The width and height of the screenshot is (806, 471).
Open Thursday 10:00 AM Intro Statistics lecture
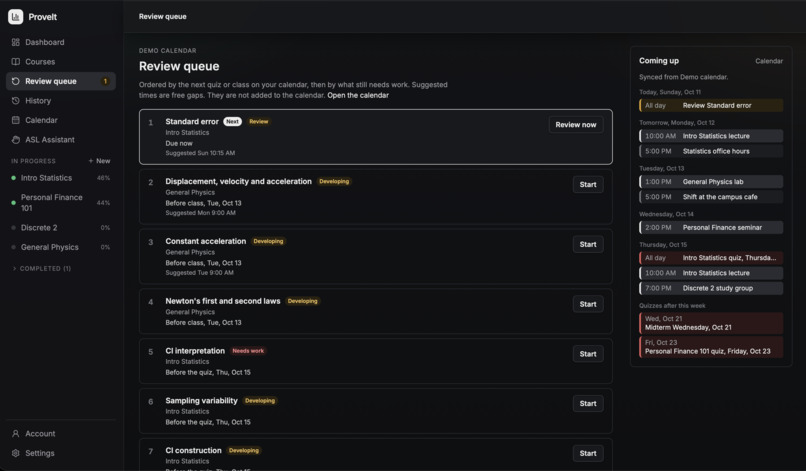pyautogui.click(x=711, y=273)
